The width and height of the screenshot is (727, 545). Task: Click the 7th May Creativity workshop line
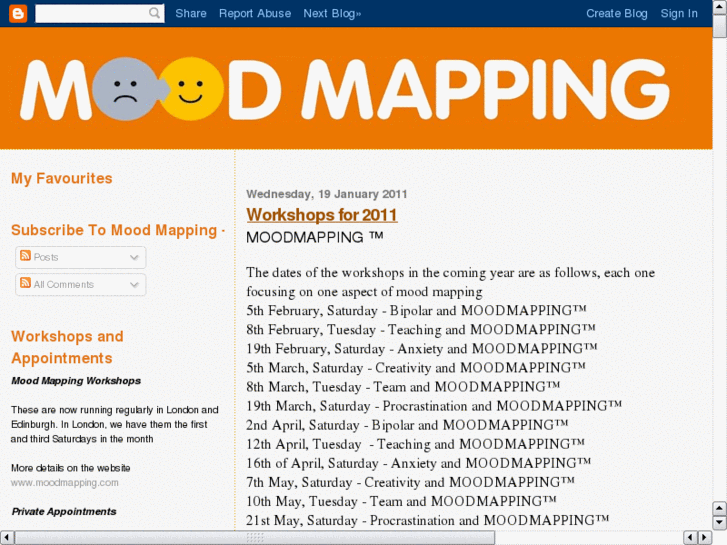click(x=410, y=482)
